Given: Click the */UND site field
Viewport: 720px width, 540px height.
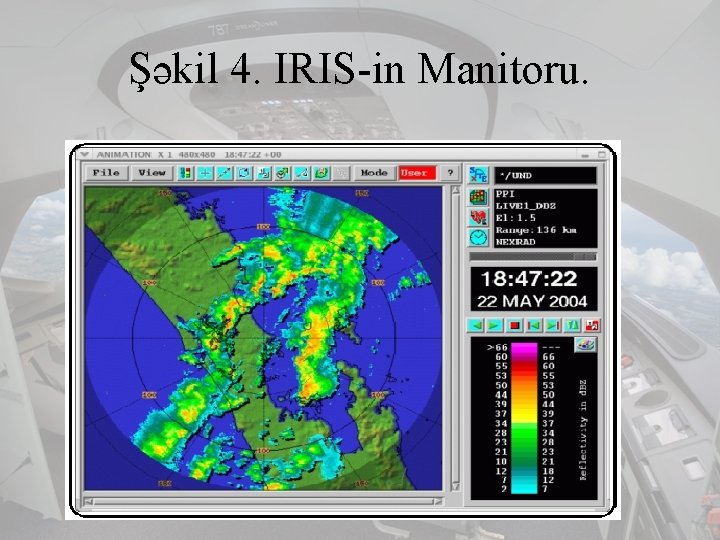Looking at the screenshot, I should (546, 175).
